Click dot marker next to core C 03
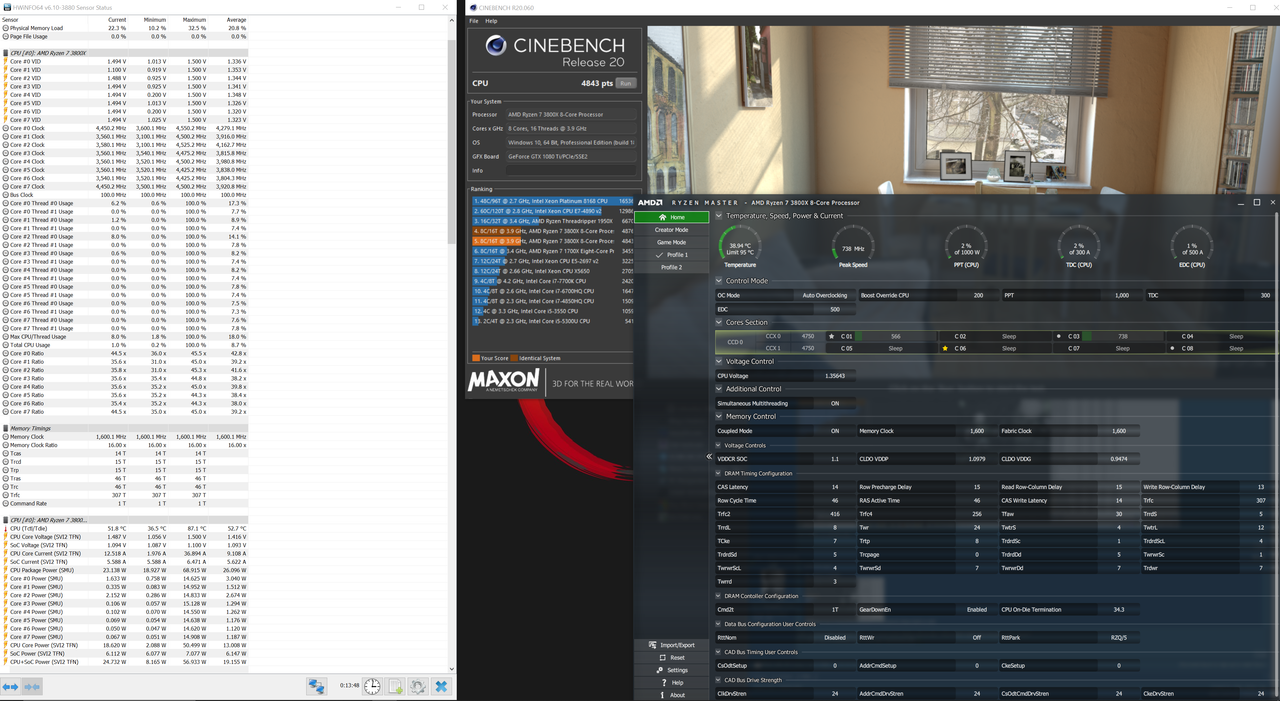The image size is (1280, 701). [x=1059, y=336]
